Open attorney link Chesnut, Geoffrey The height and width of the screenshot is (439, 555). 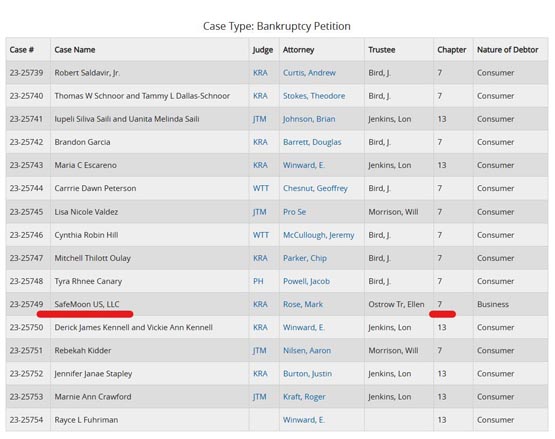tap(315, 188)
